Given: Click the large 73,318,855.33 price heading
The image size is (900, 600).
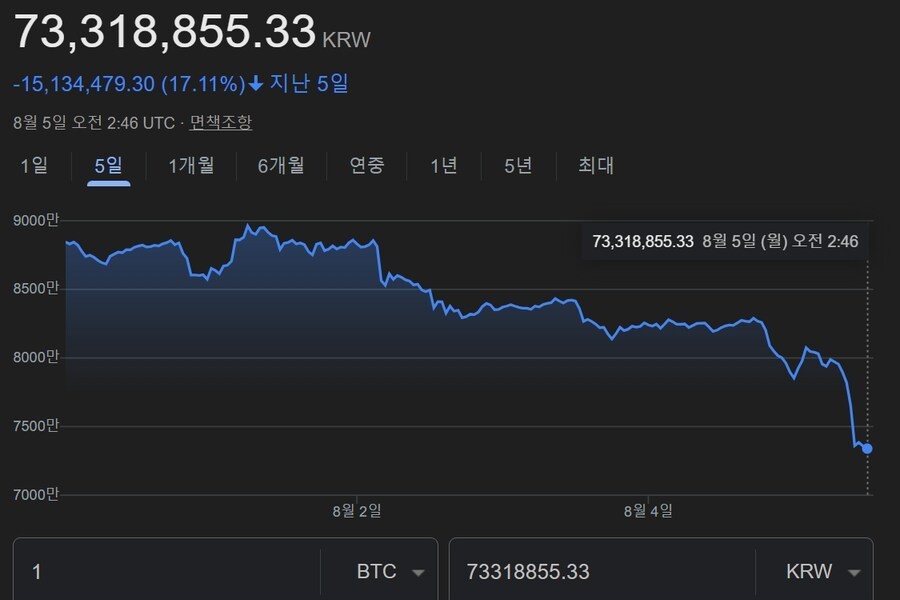Looking at the screenshot, I should click(x=164, y=33).
